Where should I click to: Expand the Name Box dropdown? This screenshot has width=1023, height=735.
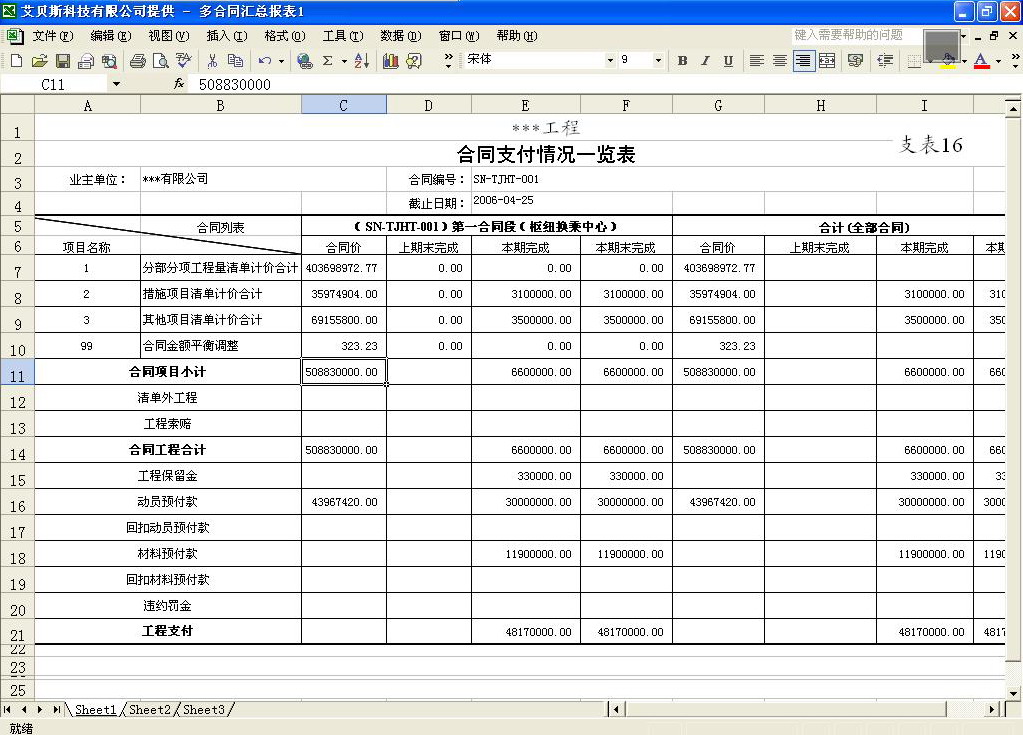pos(116,84)
